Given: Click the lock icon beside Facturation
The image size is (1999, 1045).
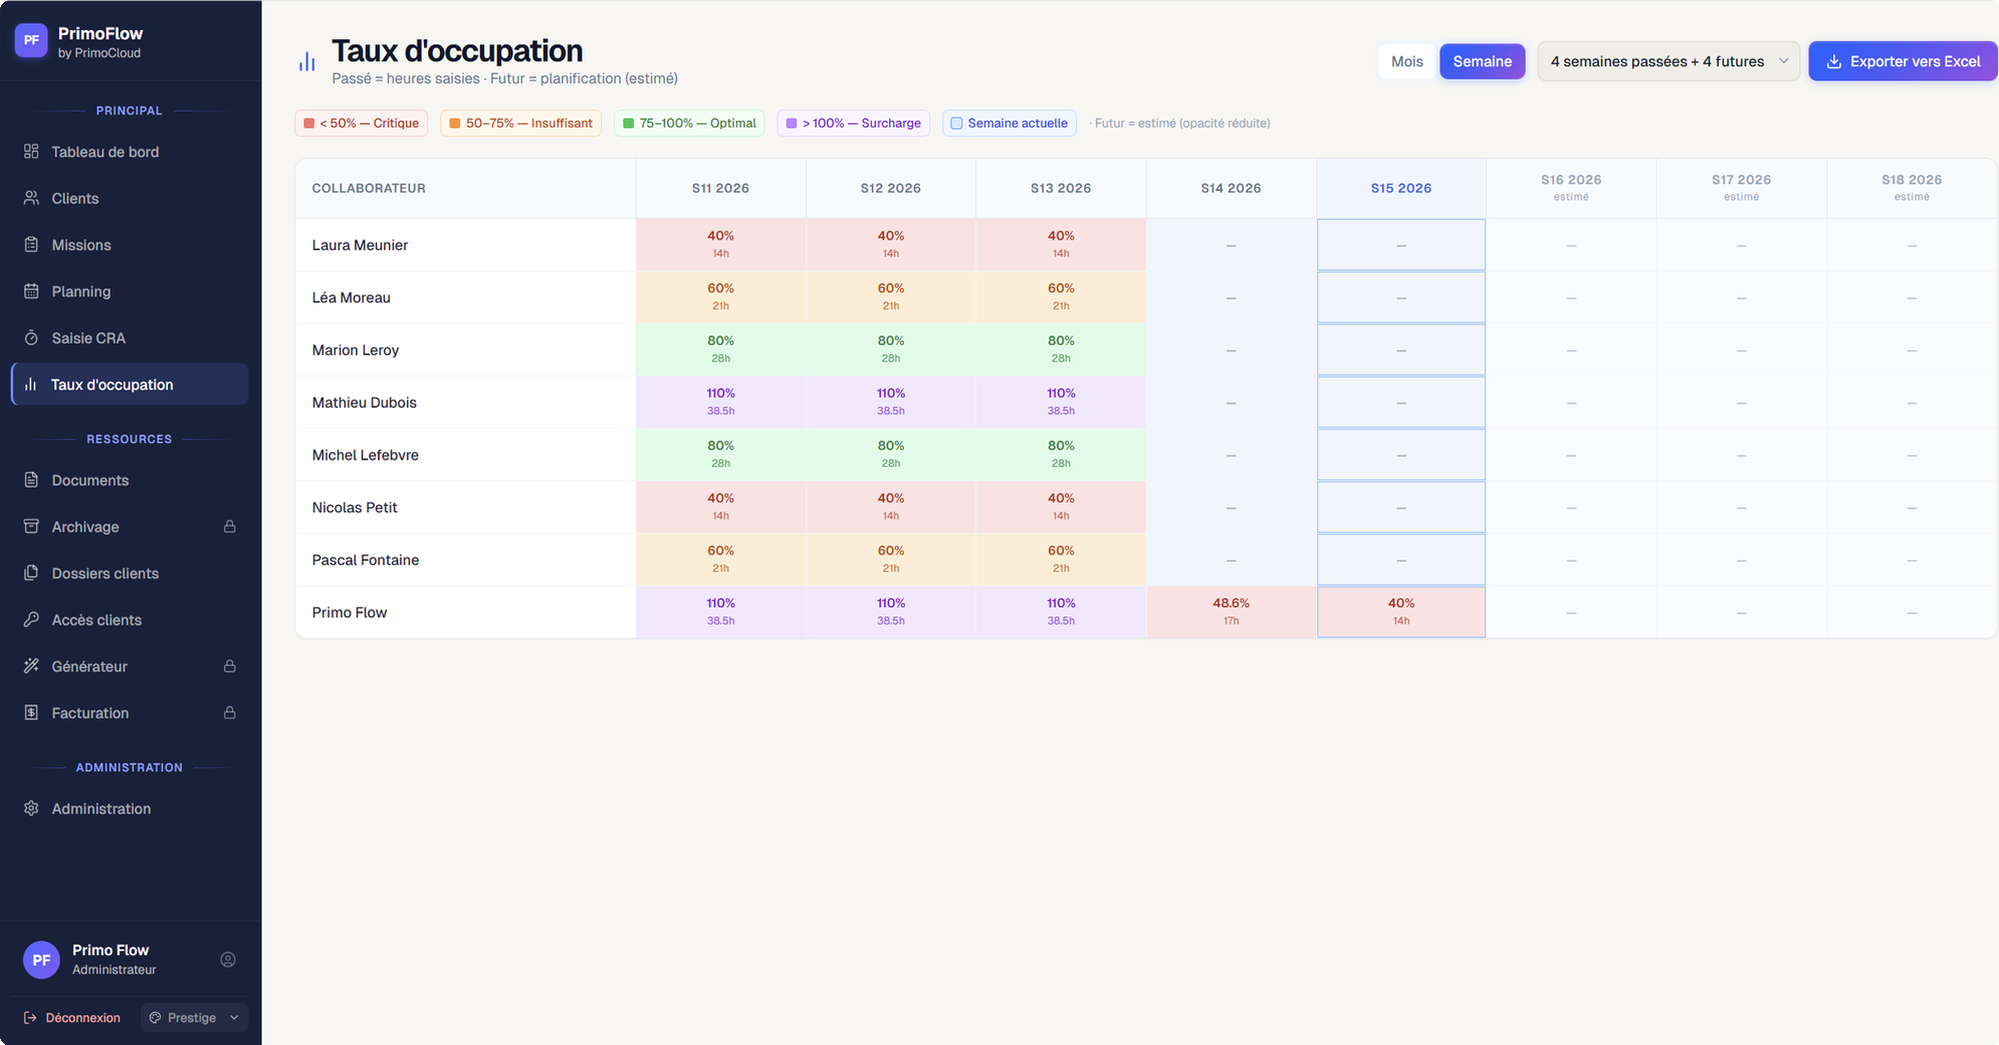Looking at the screenshot, I should pyautogui.click(x=229, y=713).
